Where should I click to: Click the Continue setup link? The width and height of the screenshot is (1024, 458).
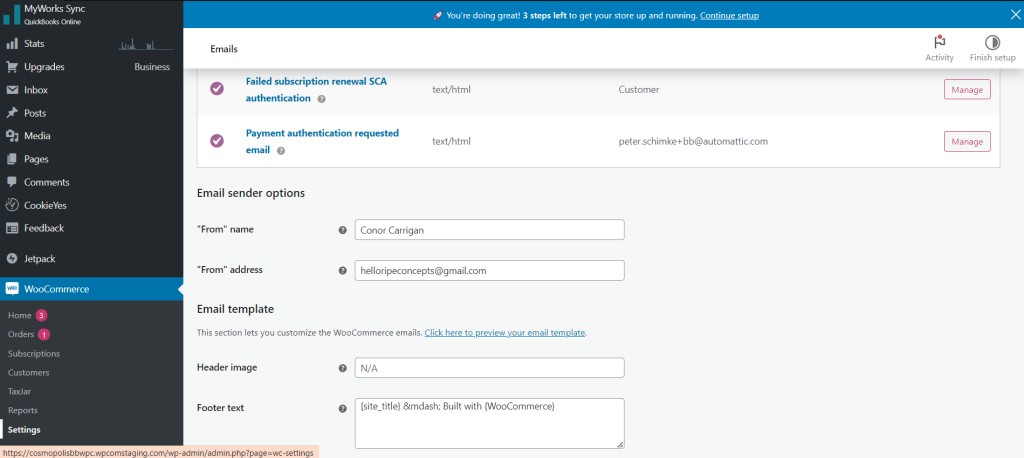[729, 16]
